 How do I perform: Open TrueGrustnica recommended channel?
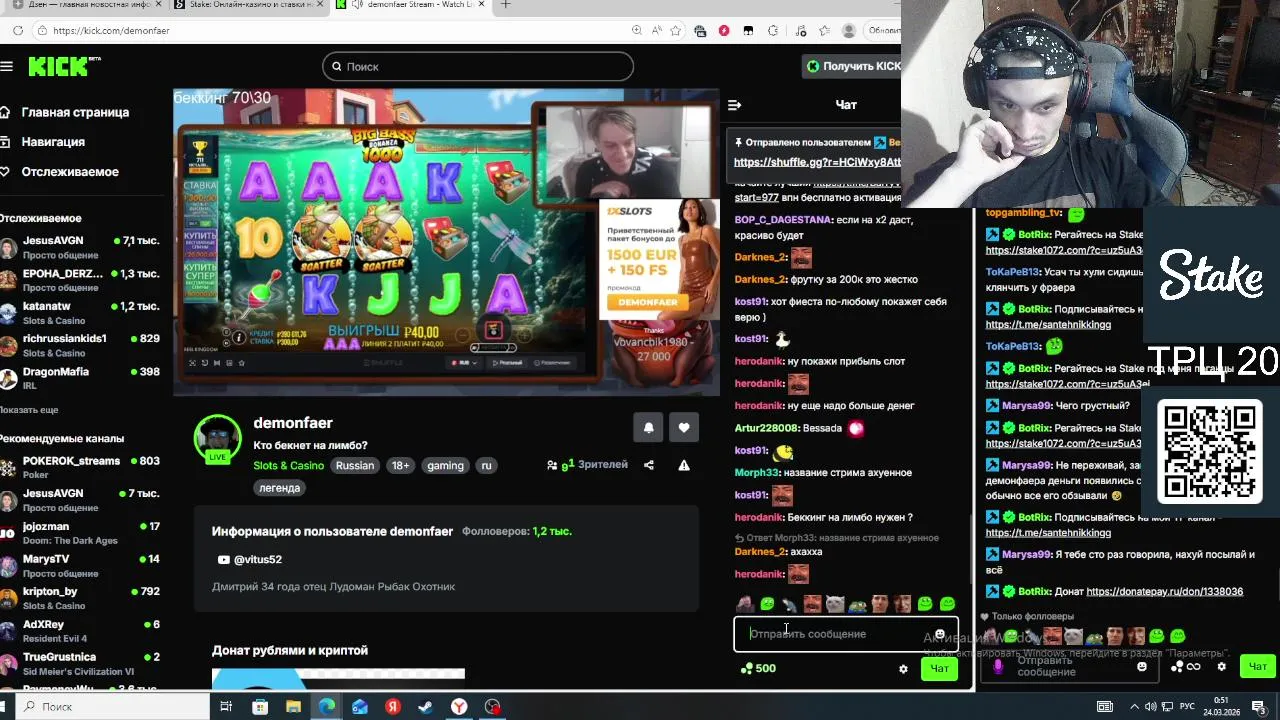coord(80,664)
